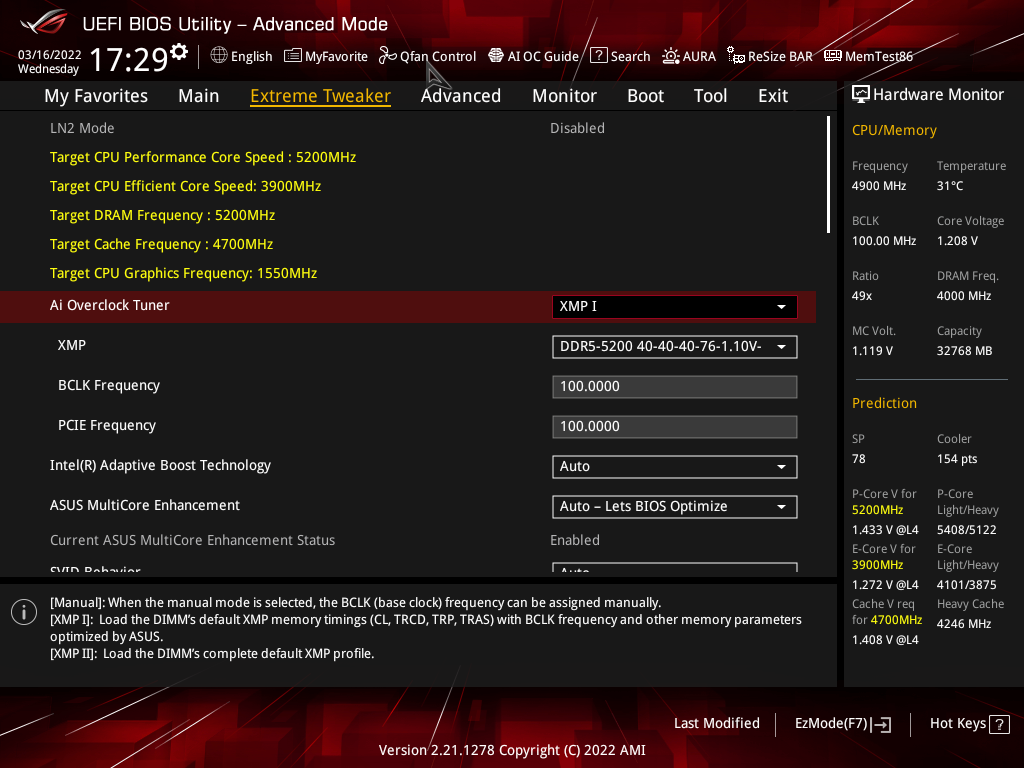Click the 1.208 V core voltage value
Screen dimensions: 1024x768
tap(957, 240)
